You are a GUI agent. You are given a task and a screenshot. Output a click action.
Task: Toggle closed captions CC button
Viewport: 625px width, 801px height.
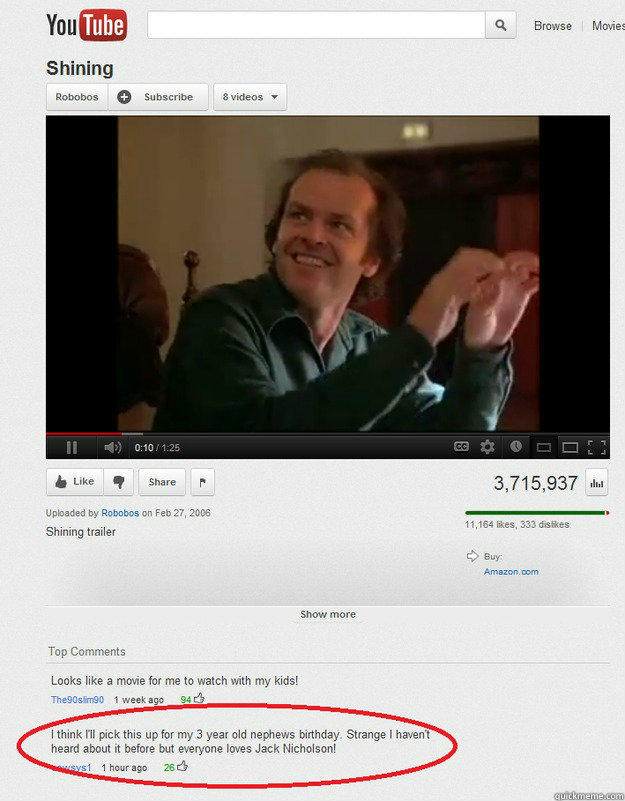(461, 446)
